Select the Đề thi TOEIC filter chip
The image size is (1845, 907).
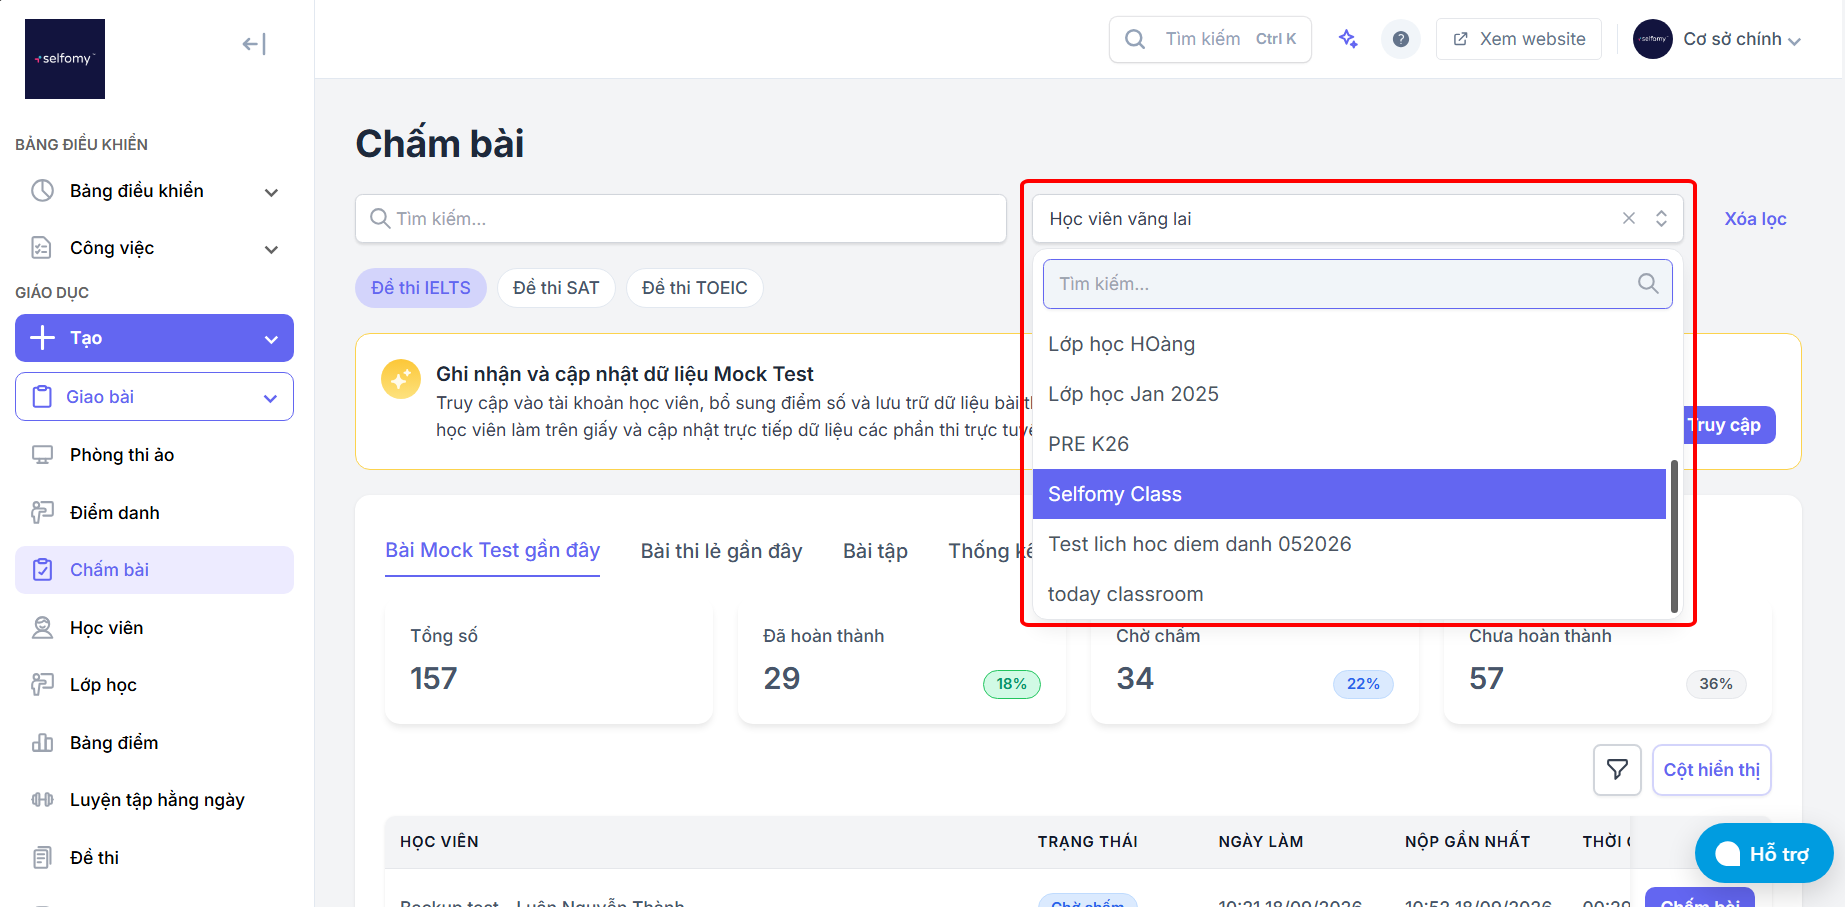click(694, 288)
